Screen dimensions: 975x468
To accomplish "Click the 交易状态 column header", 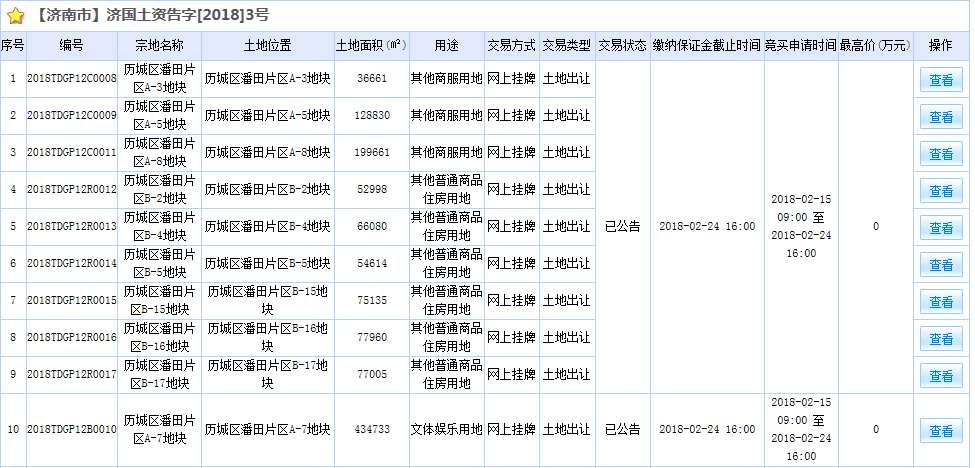I will click(x=622, y=46).
